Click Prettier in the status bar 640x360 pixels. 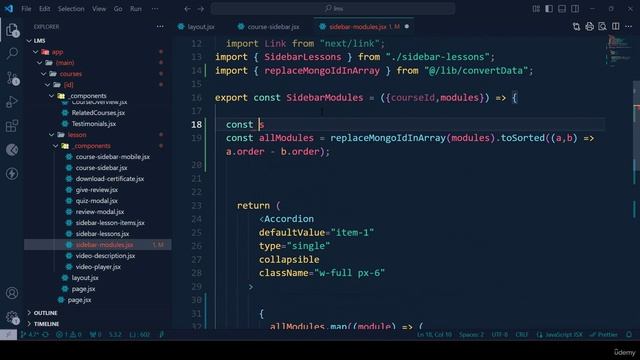pos(604,335)
